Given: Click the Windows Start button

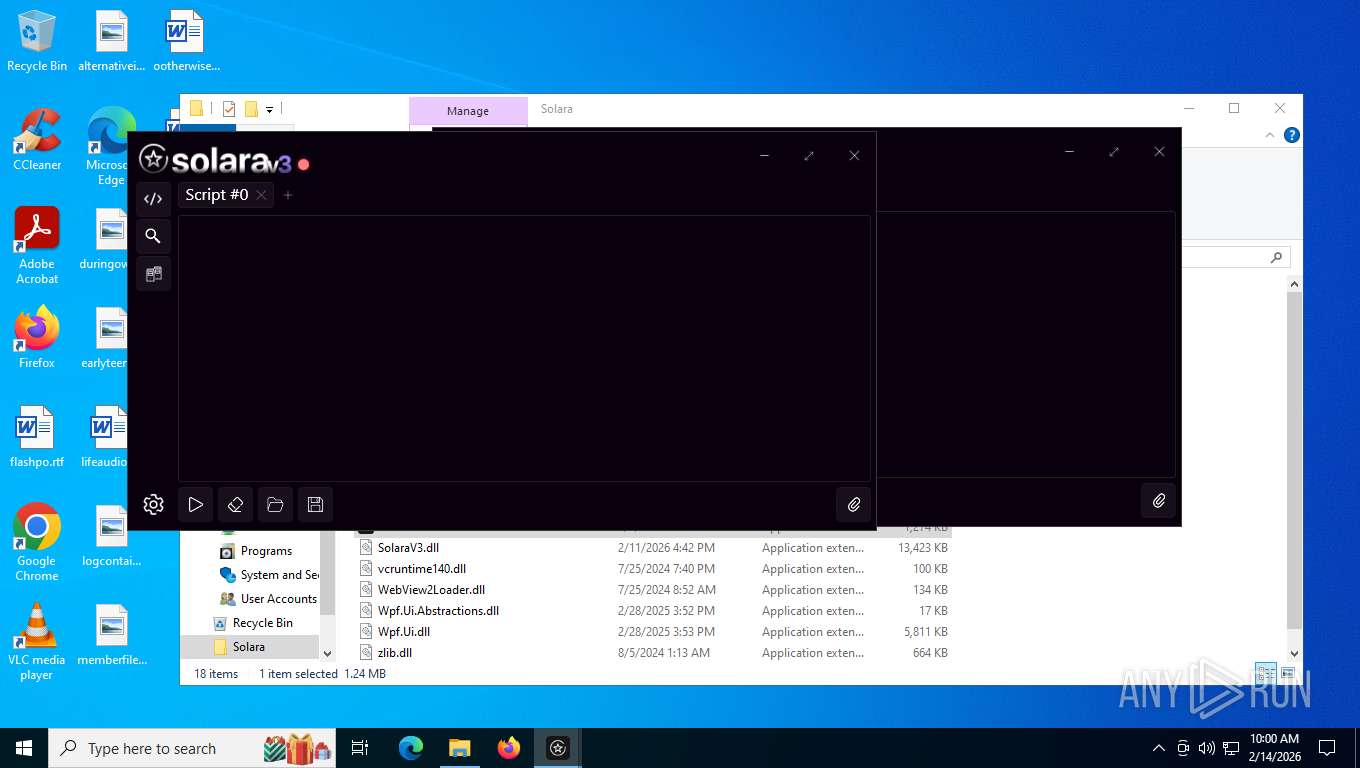Looking at the screenshot, I should pyautogui.click(x=24, y=748).
